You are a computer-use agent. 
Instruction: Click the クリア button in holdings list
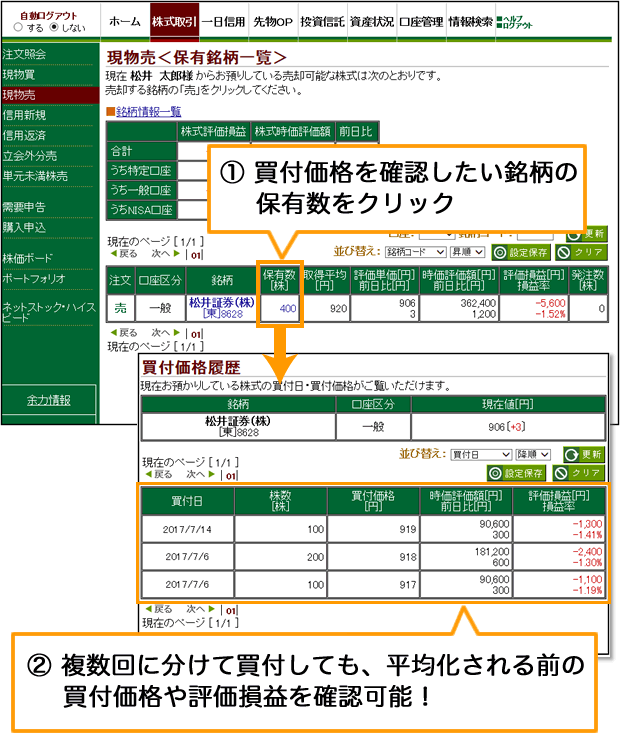click(x=581, y=252)
